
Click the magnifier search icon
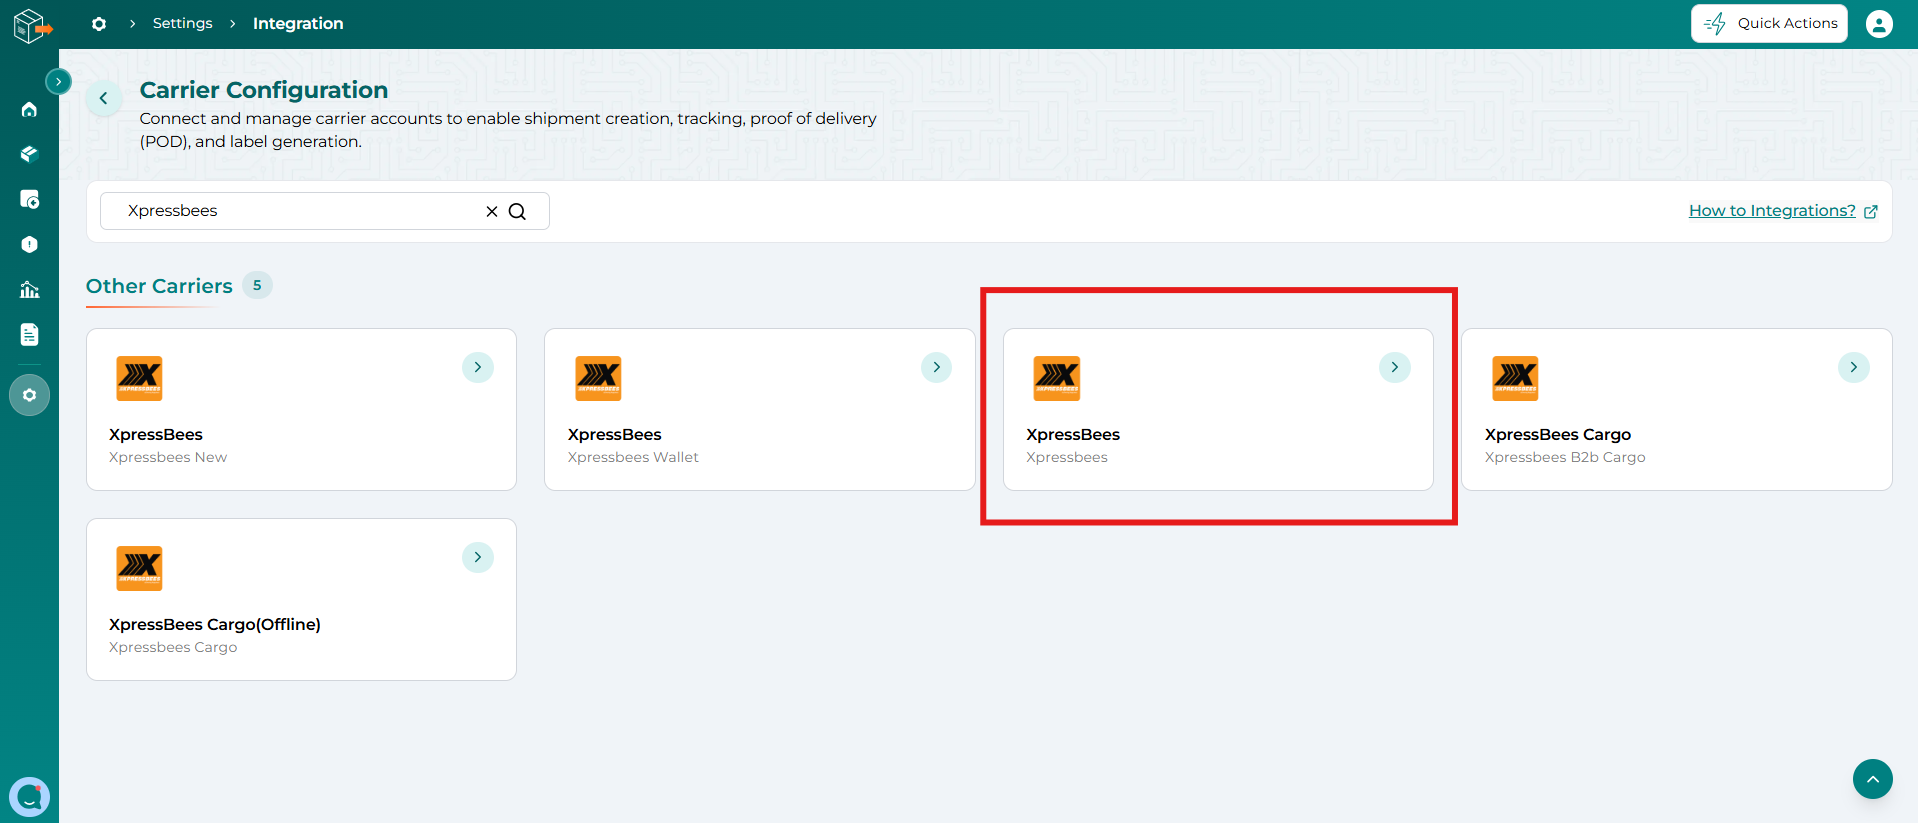tap(517, 211)
